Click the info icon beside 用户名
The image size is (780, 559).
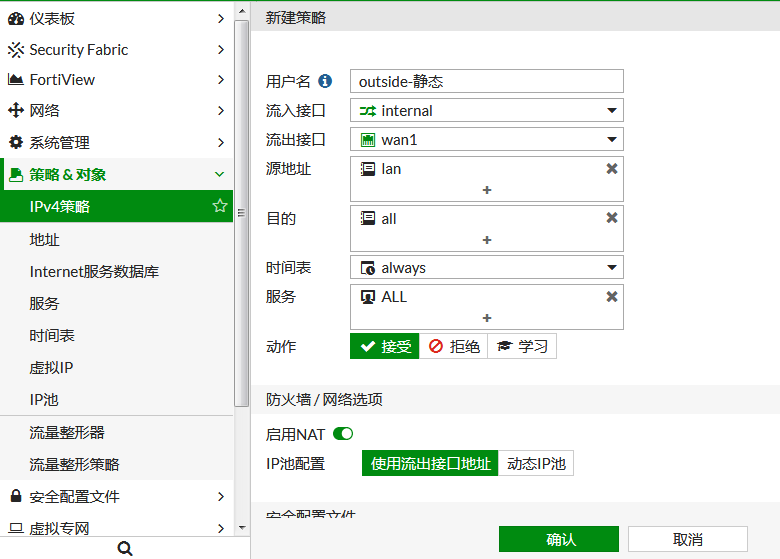325,81
